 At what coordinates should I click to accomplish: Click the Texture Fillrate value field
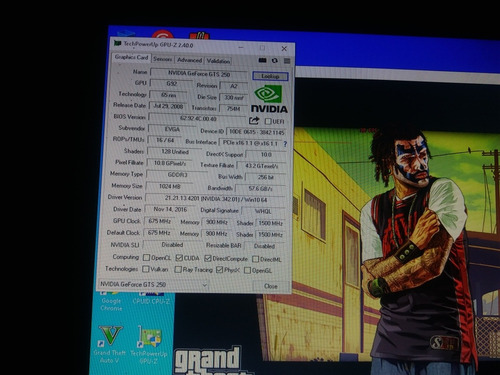(262, 166)
